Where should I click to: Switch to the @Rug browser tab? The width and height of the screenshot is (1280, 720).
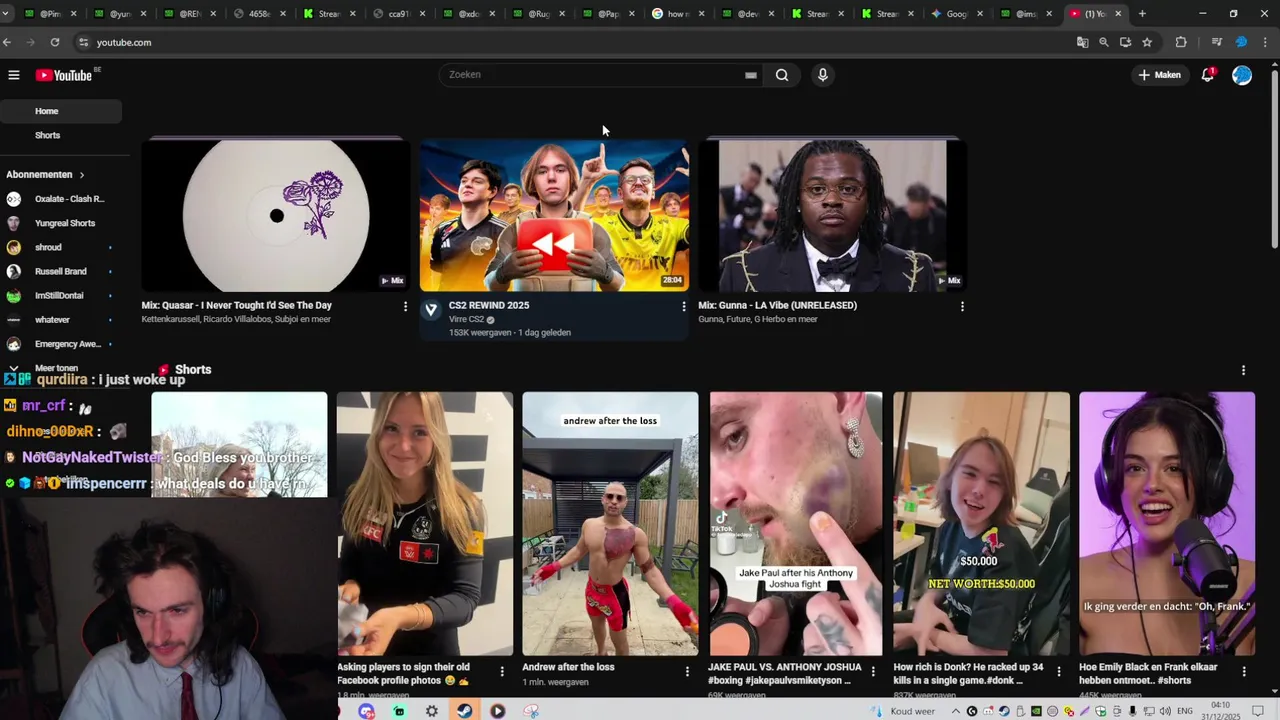pyautogui.click(x=538, y=14)
